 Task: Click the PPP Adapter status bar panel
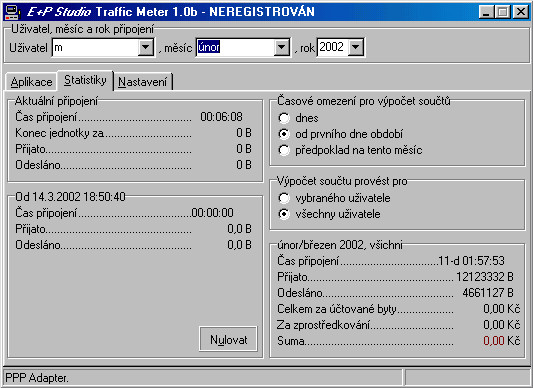click(203, 378)
